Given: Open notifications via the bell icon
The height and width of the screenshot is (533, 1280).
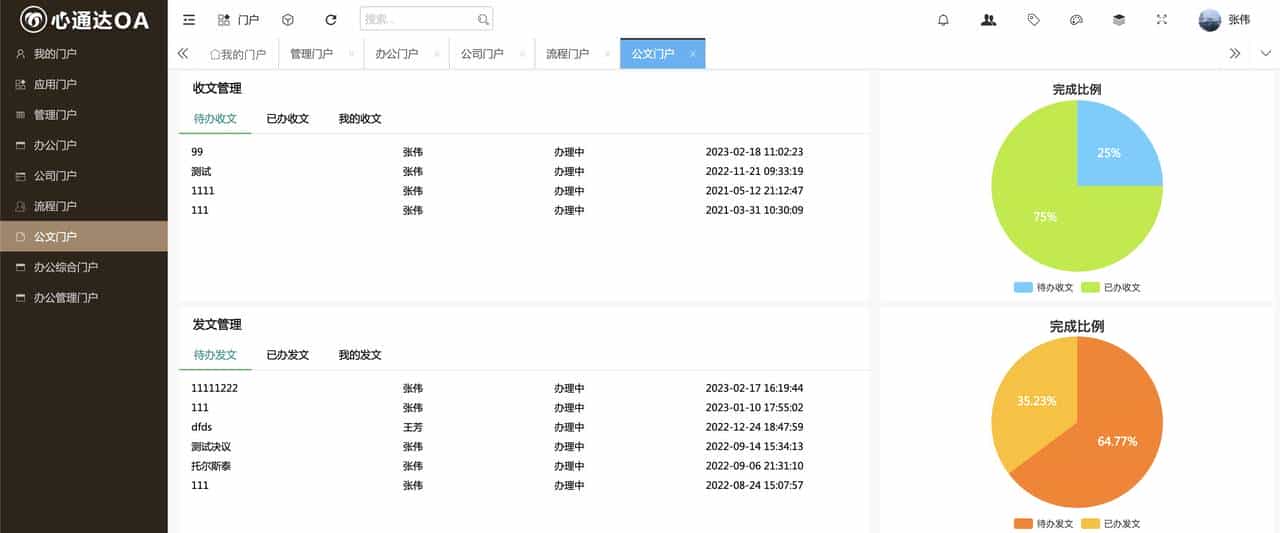Looking at the screenshot, I should (x=943, y=20).
